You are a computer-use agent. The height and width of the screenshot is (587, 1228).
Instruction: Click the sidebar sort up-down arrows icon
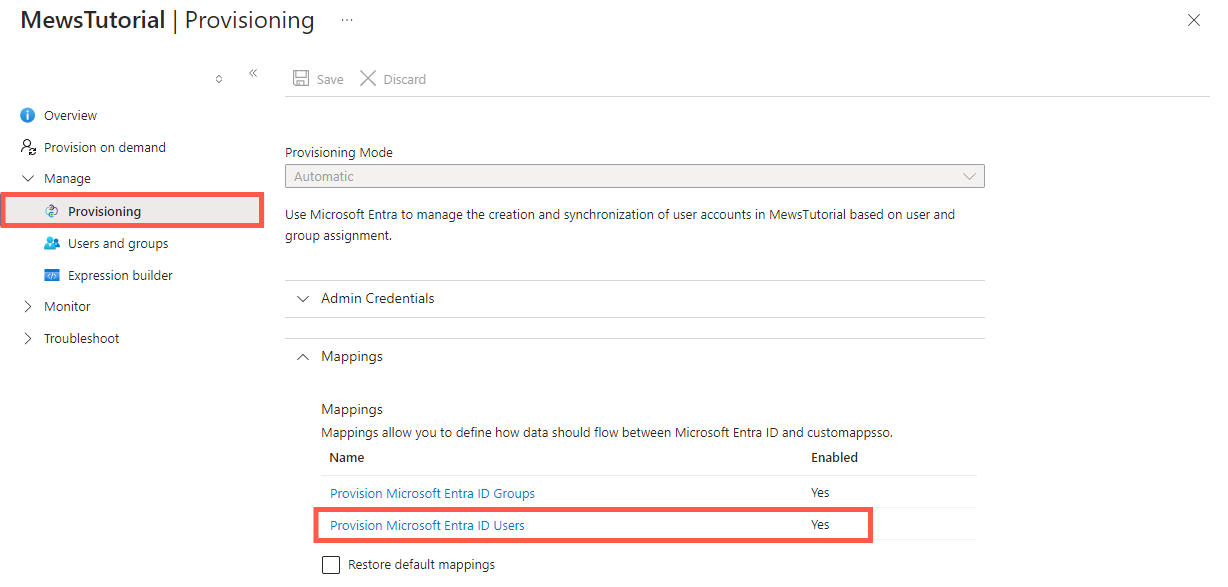click(x=219, y=79)
